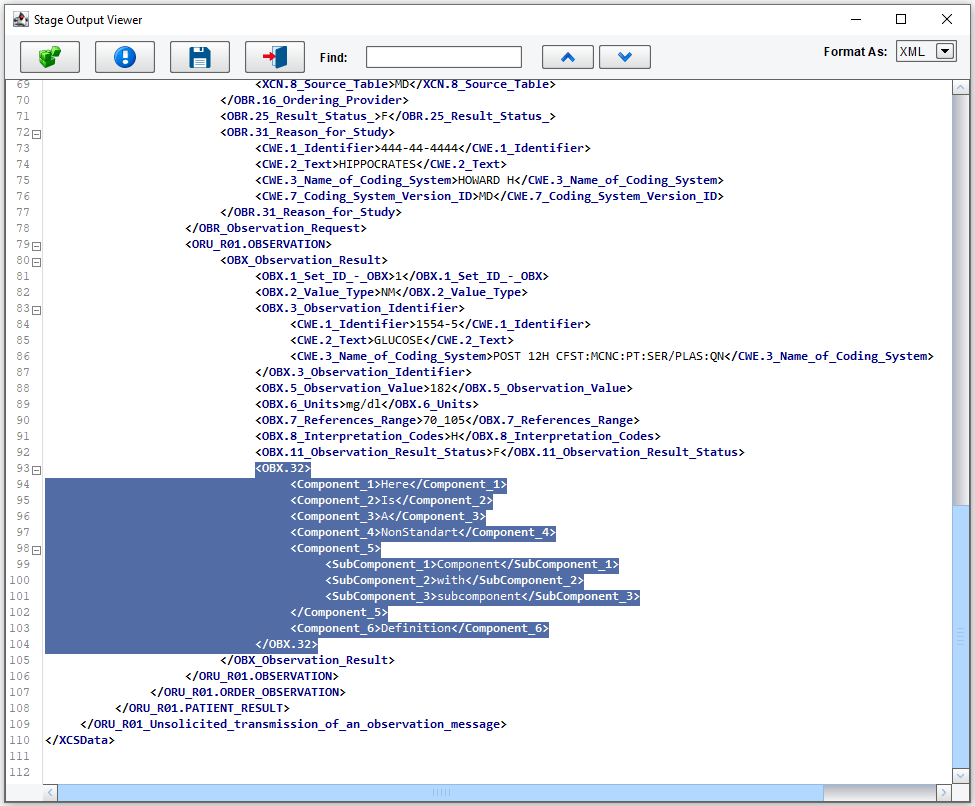Click the GLUCOSE CWE.2_Text line
Screen dimensions: 975x806
point(402,340)
